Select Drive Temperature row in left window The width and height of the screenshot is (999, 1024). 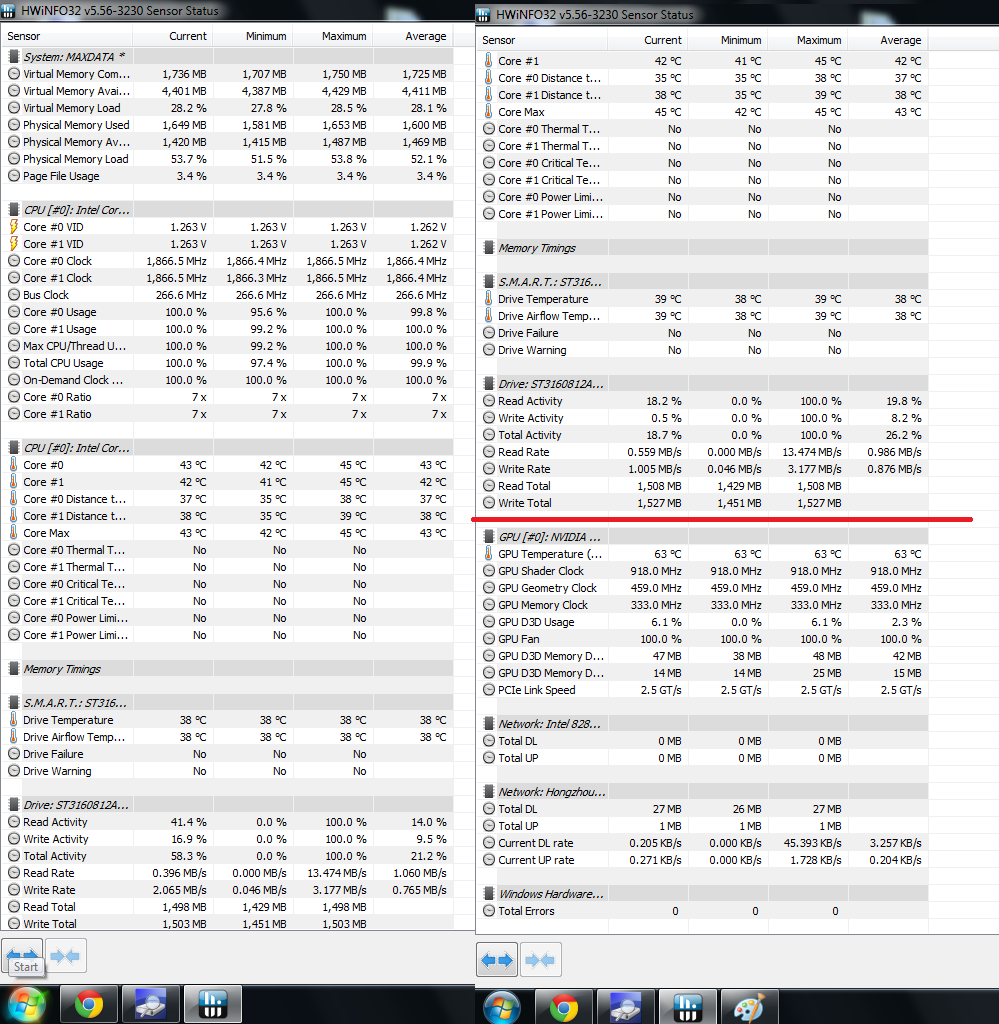coord(228,720)
